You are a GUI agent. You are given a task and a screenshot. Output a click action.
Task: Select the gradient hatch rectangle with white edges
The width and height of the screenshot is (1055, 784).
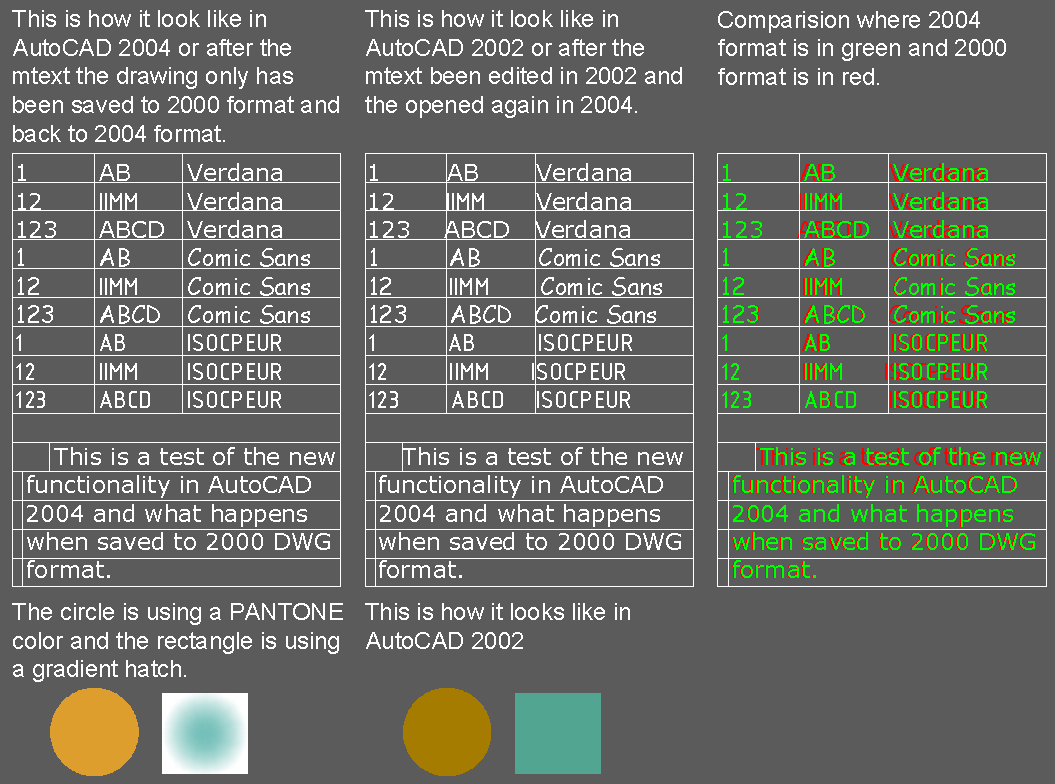pos(205,733)
